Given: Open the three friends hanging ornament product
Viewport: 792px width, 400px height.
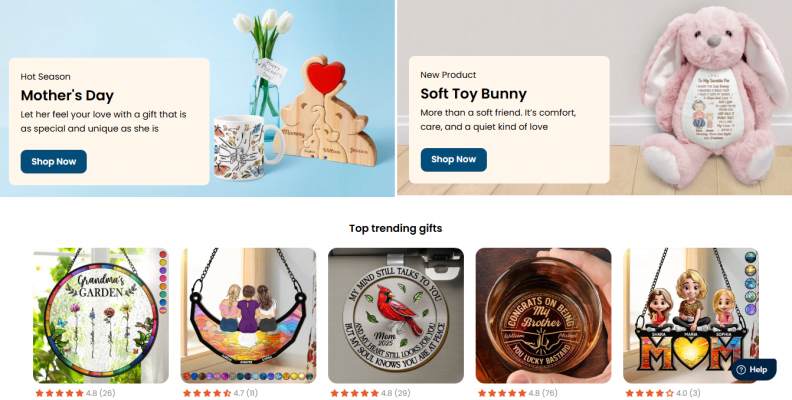Looking at the screenshot, I should click(x=249, y=315).
